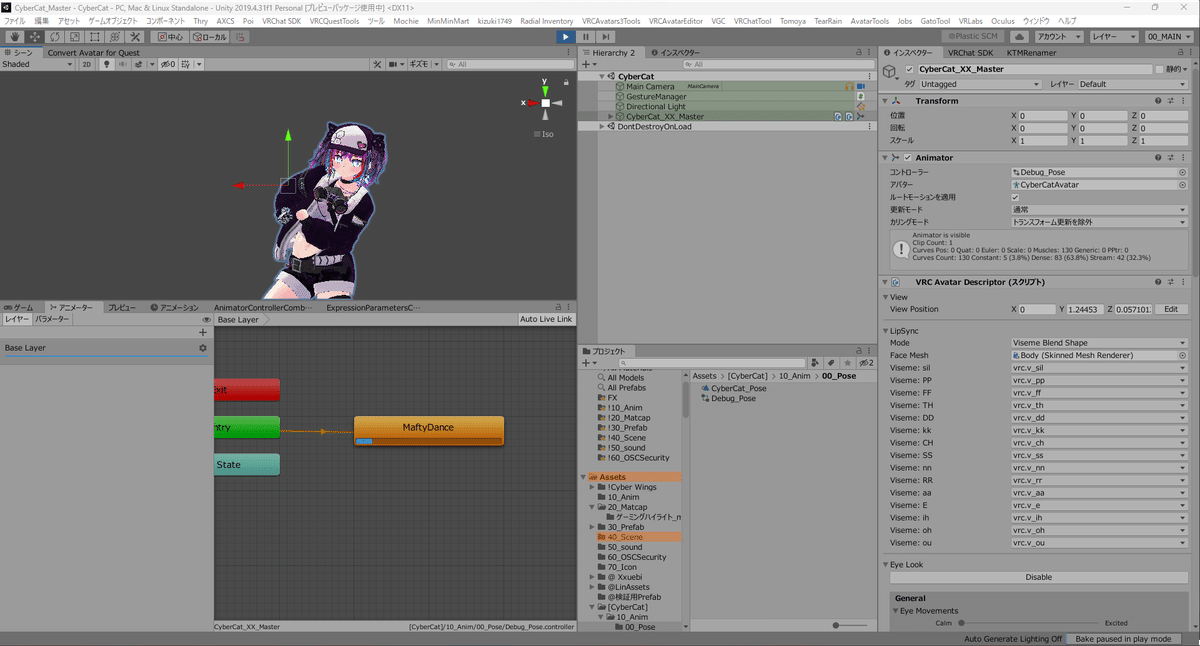Image resolution: width=1200 pixels, height=646 pixels.
Task: Toggle Animator component enabled checkbox
Action: coord(909,158)
